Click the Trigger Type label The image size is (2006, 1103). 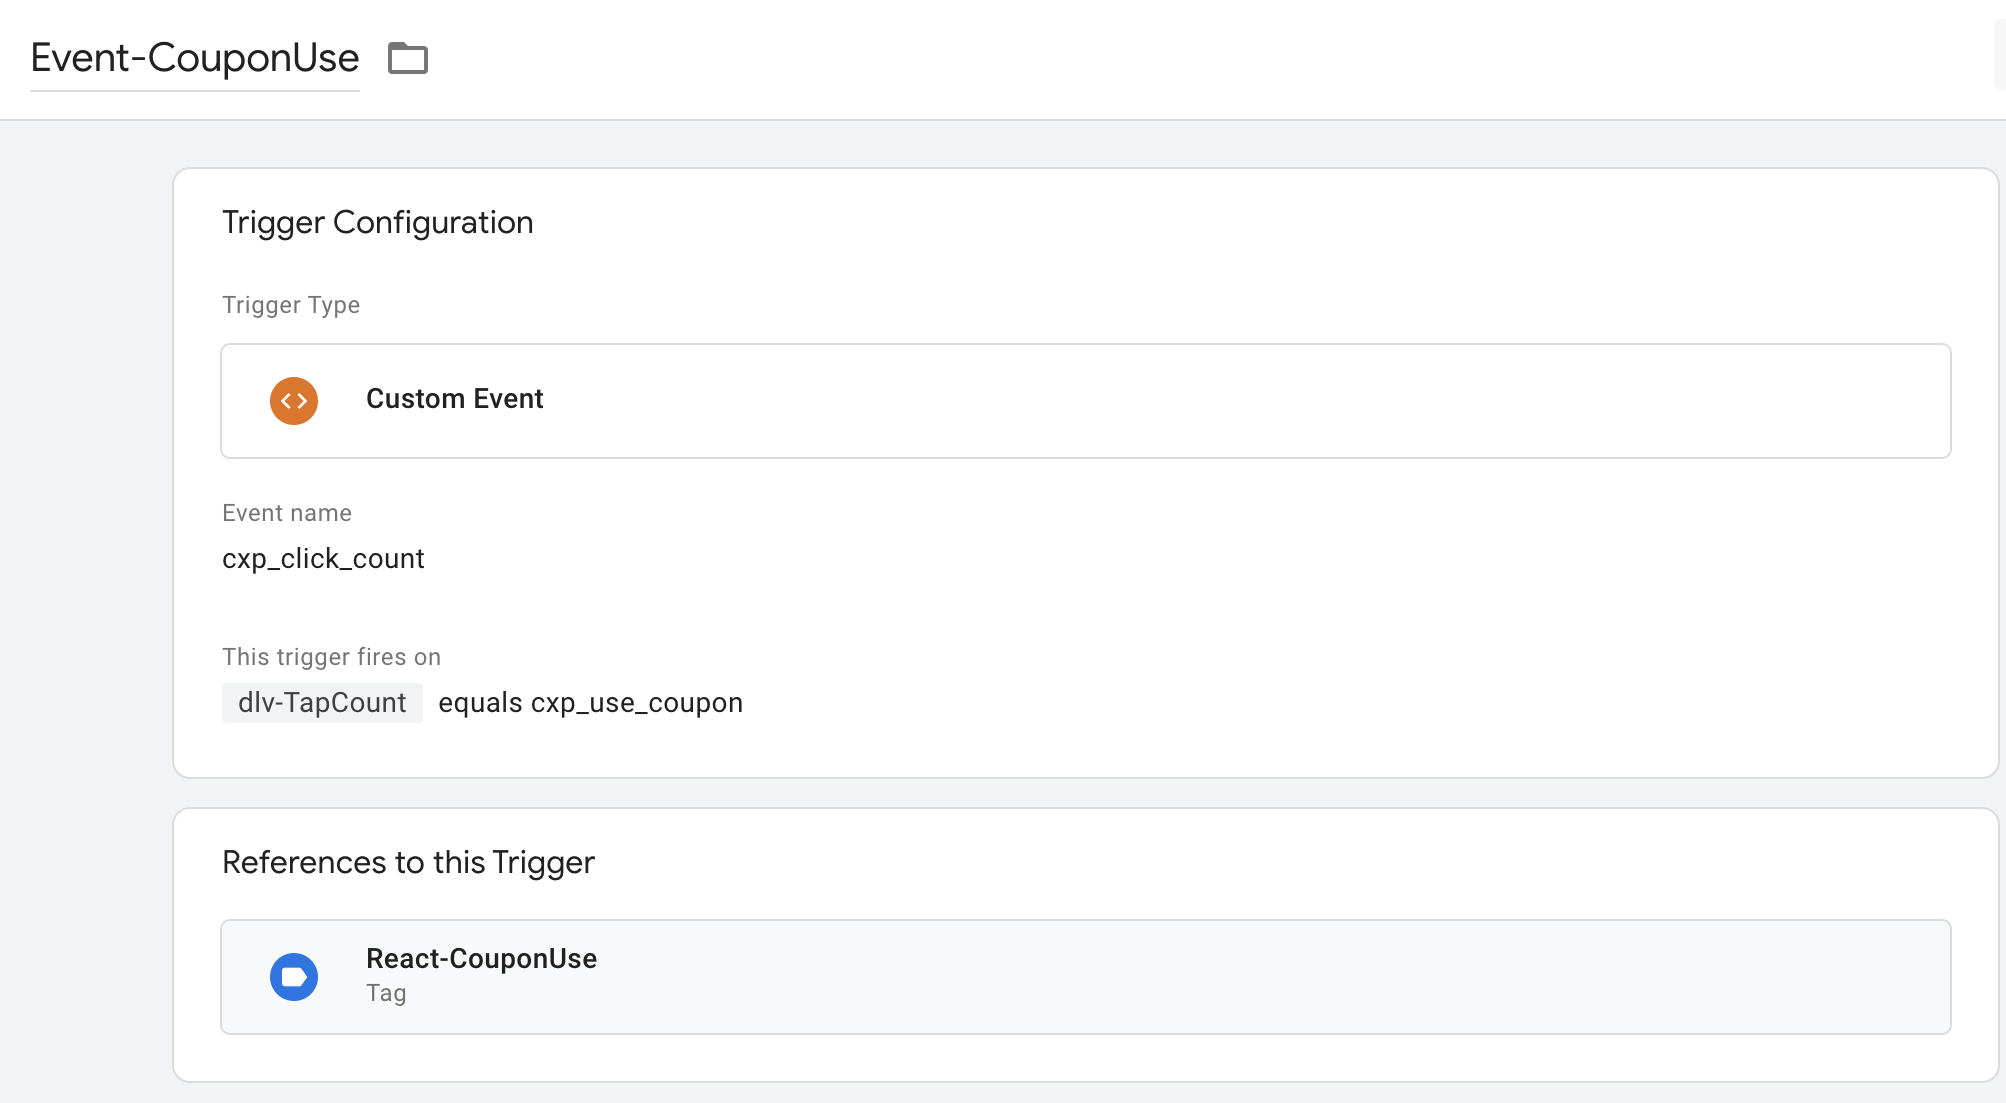pos(291,305)
